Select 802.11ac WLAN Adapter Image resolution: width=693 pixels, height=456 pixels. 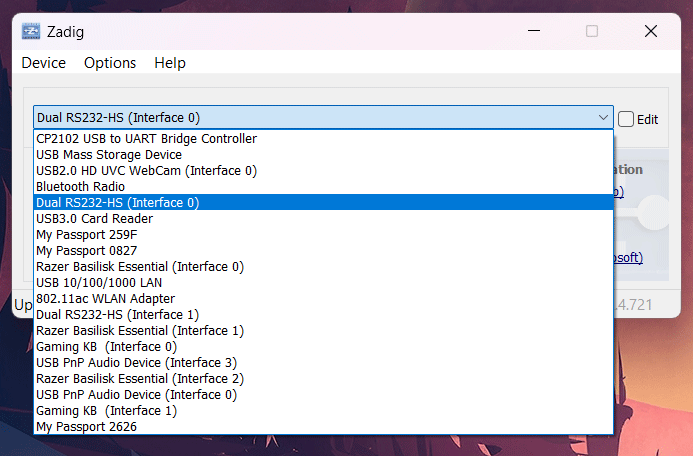coord(324,299)
